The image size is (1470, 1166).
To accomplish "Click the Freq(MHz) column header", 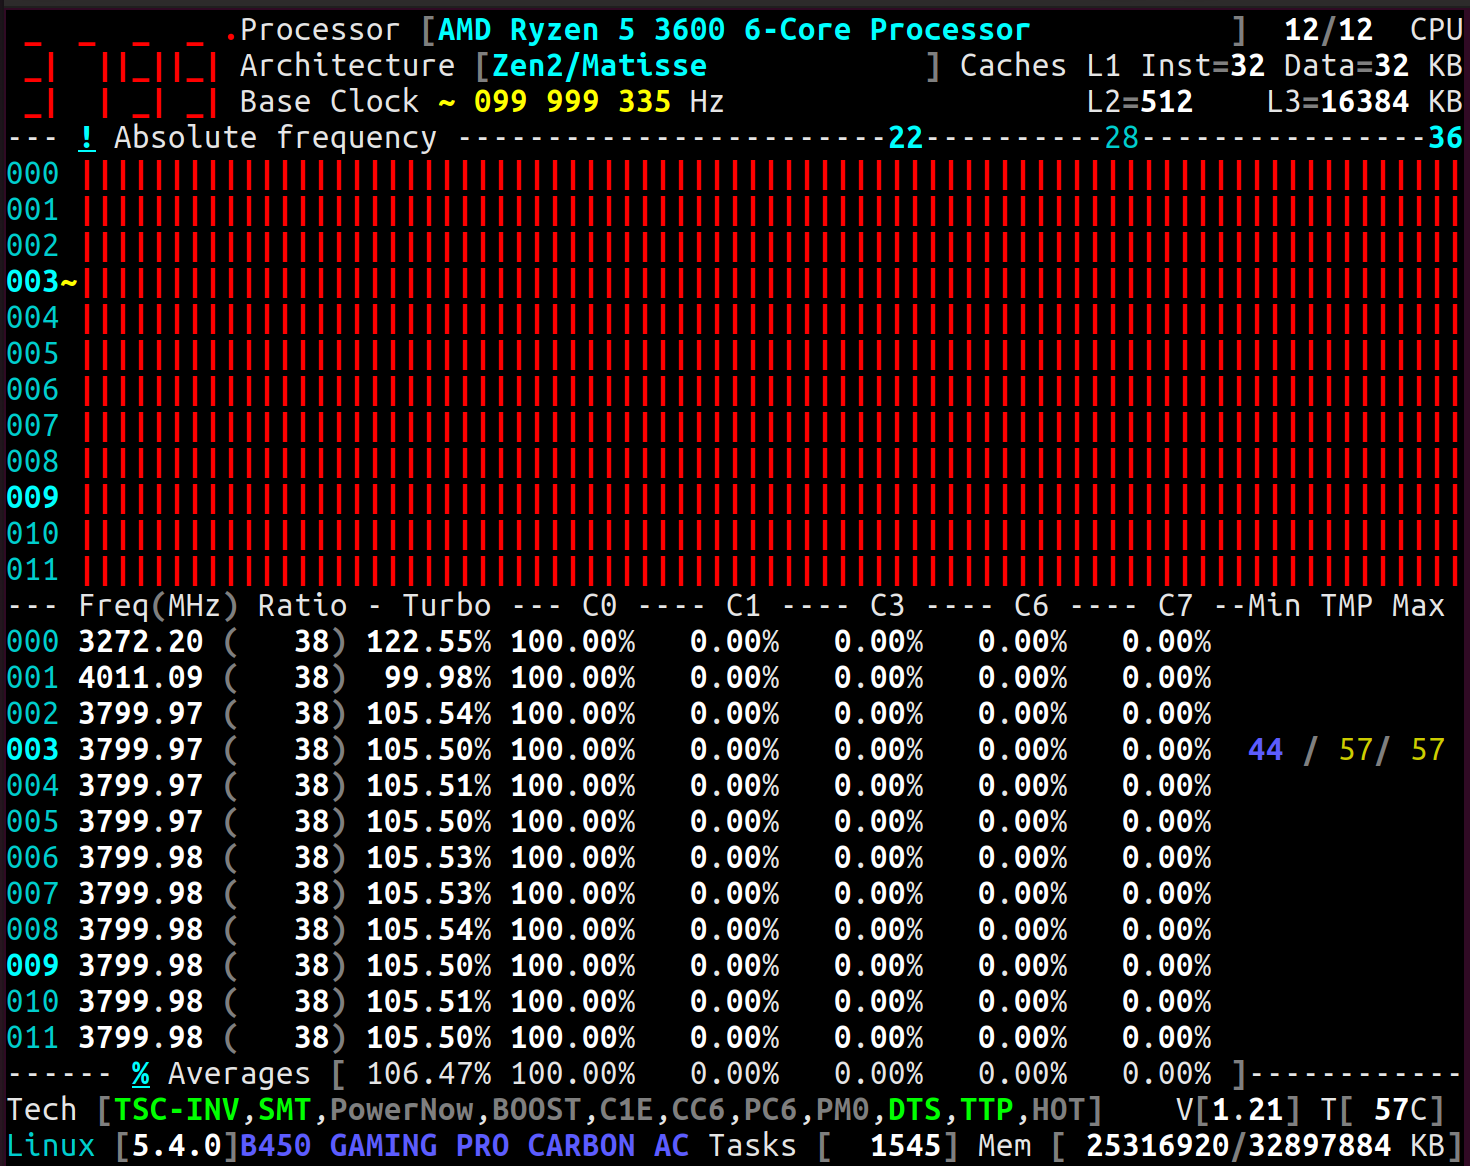I will click(x=158, y=606).
